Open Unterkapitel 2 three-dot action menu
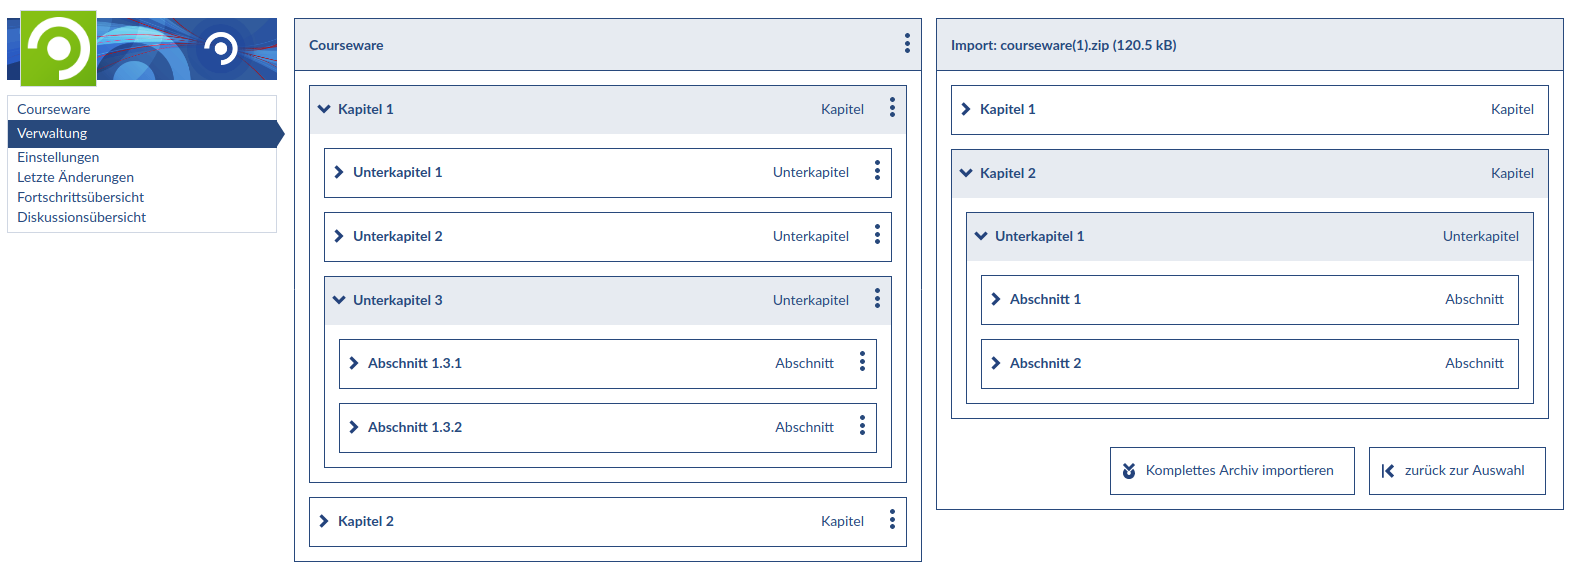The width and height of the screenshot is (1575, 576). tap(877, 235)
